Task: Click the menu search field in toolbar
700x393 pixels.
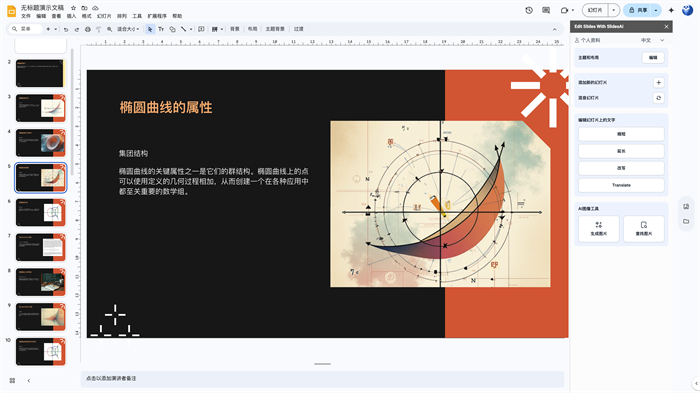Action: point(25,29)
